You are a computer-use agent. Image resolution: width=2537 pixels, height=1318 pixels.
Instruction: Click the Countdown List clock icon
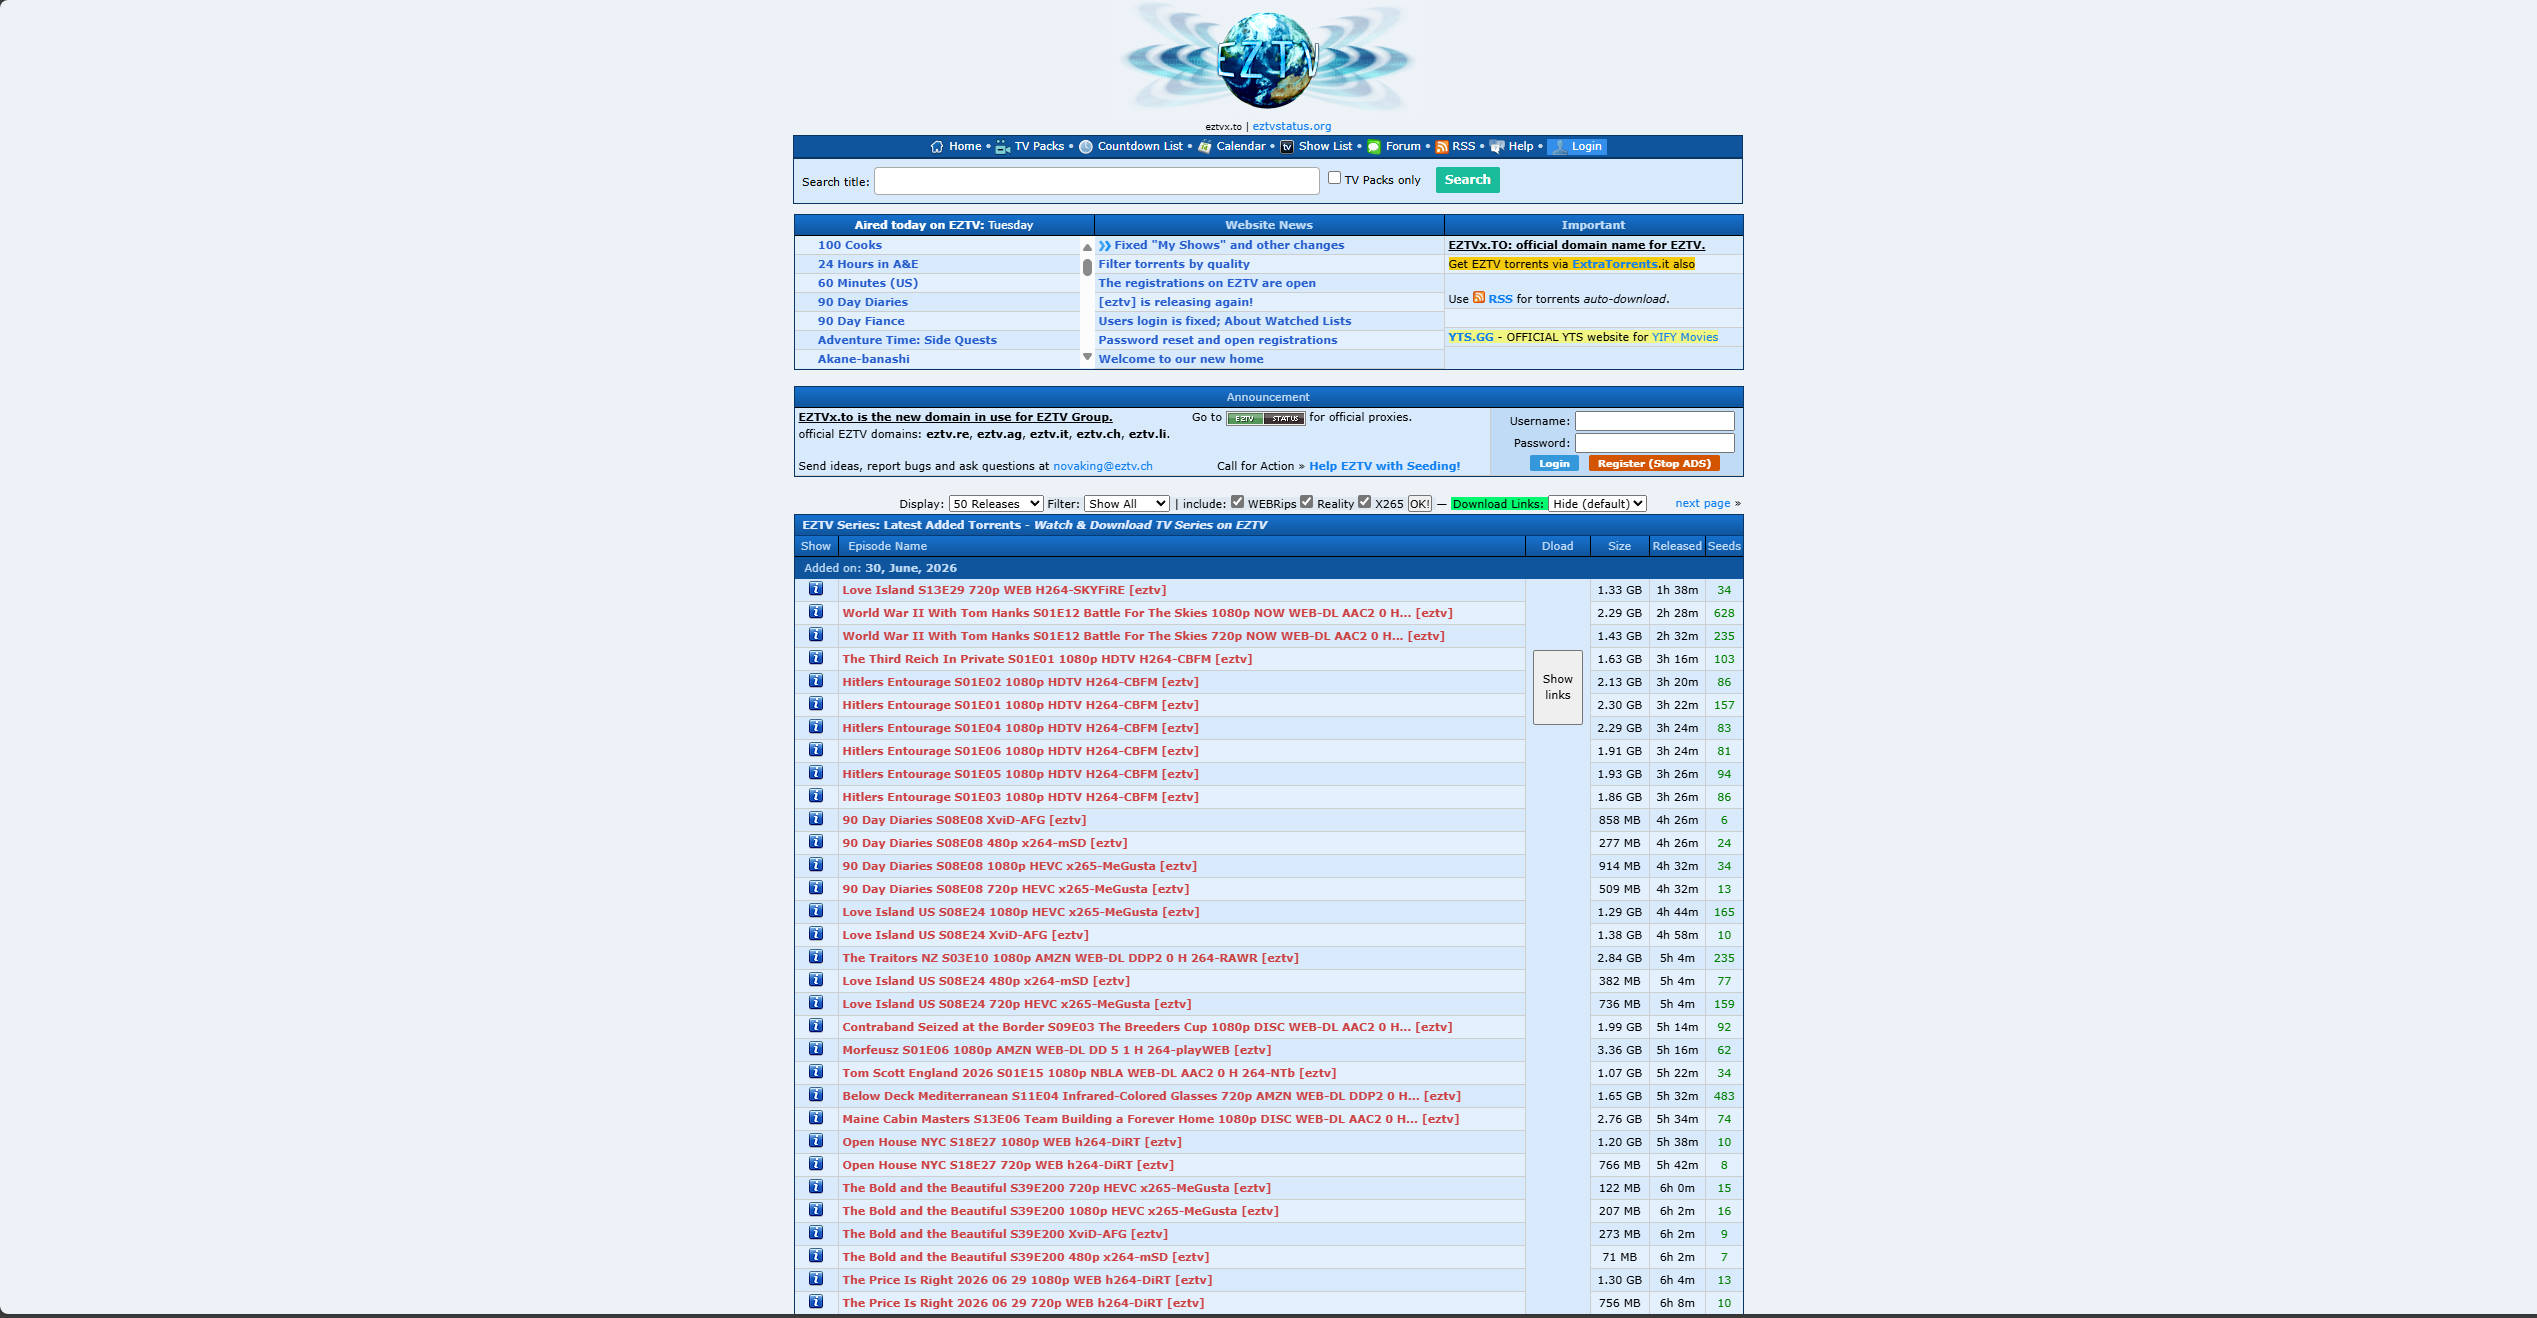pyautogui.click(x=1086, y=146)
